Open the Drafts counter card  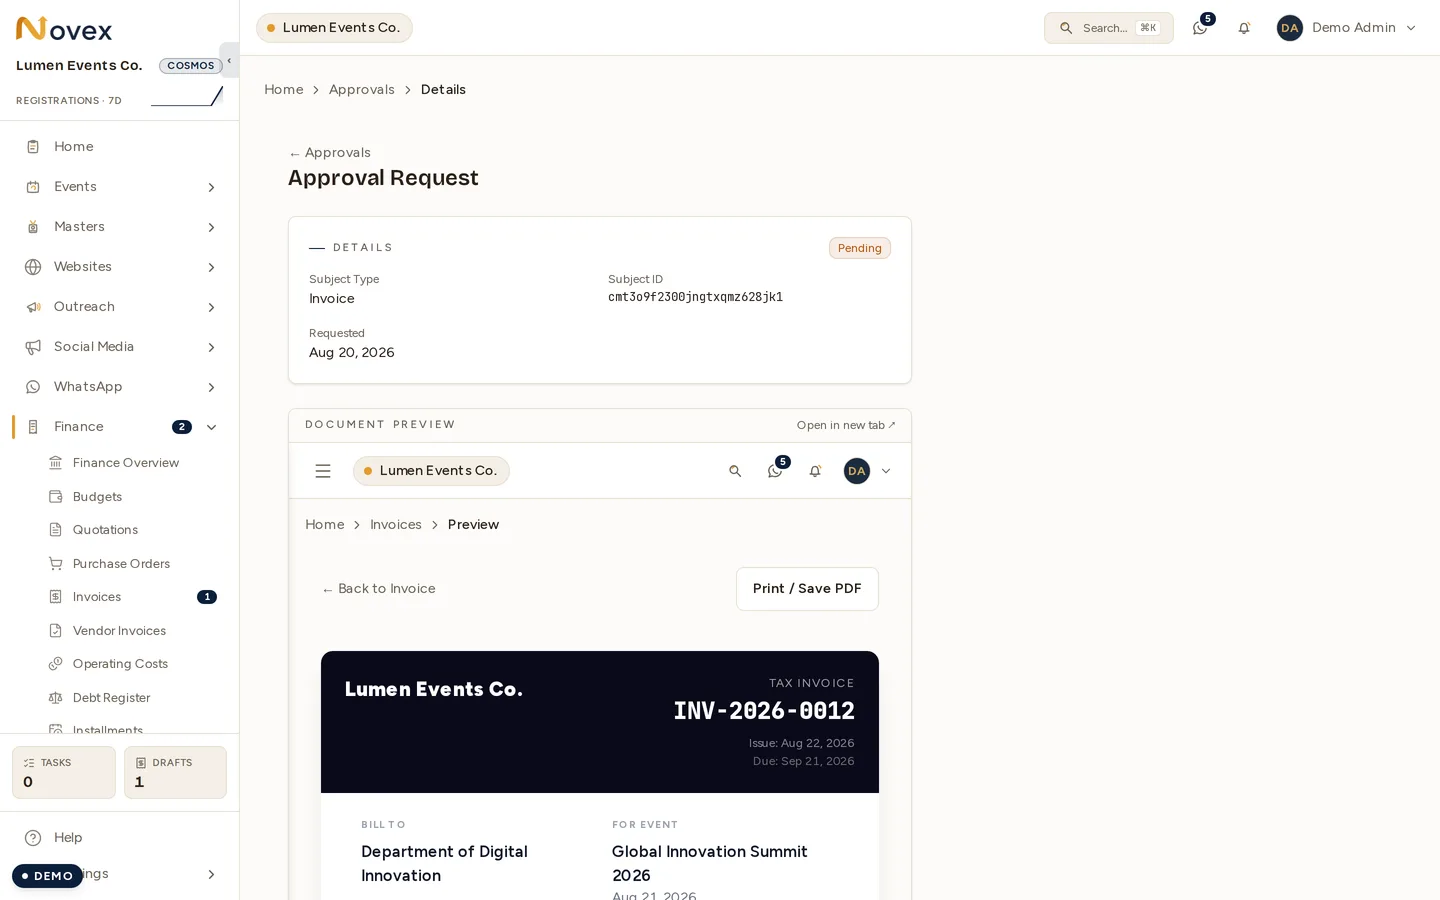(175, 772)
